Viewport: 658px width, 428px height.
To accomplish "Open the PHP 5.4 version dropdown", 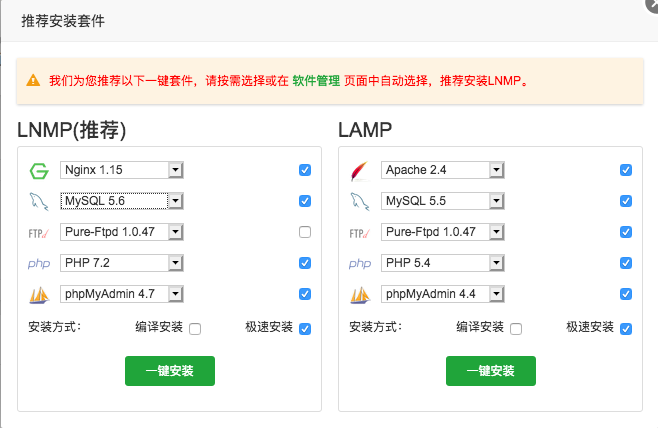I will pos(443,263).
